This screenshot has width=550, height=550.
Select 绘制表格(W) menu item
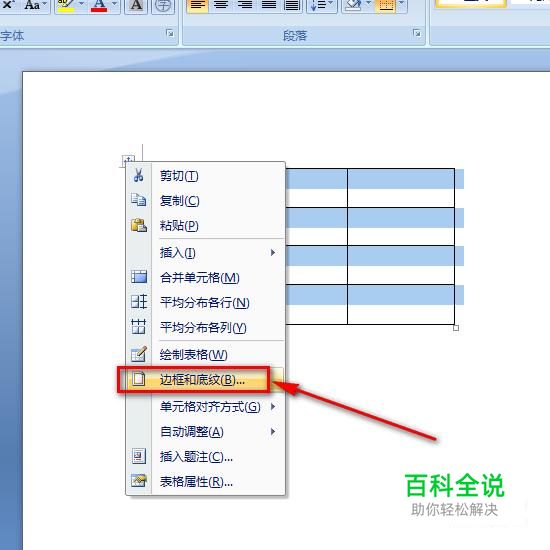tap(205, 355)
